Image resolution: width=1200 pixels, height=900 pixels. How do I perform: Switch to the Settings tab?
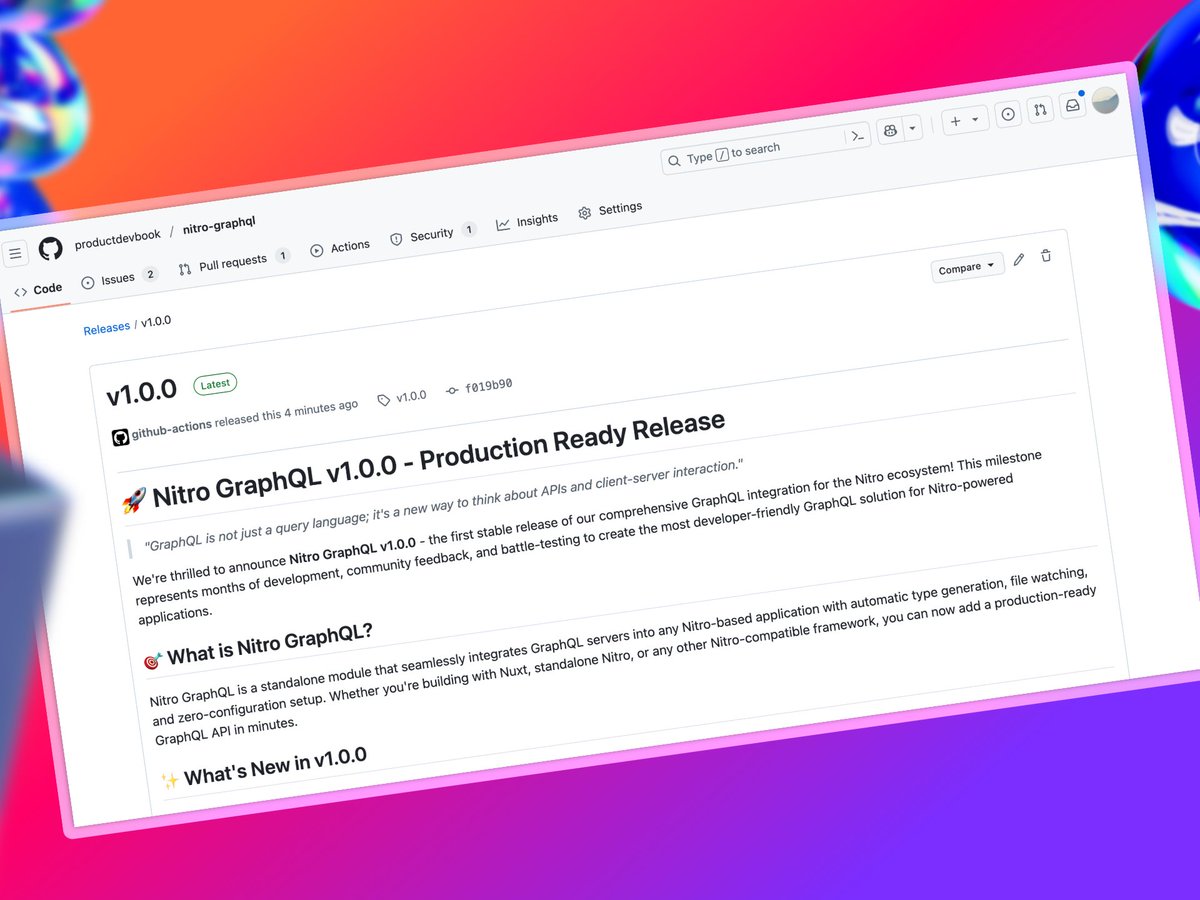click(610, 210)
